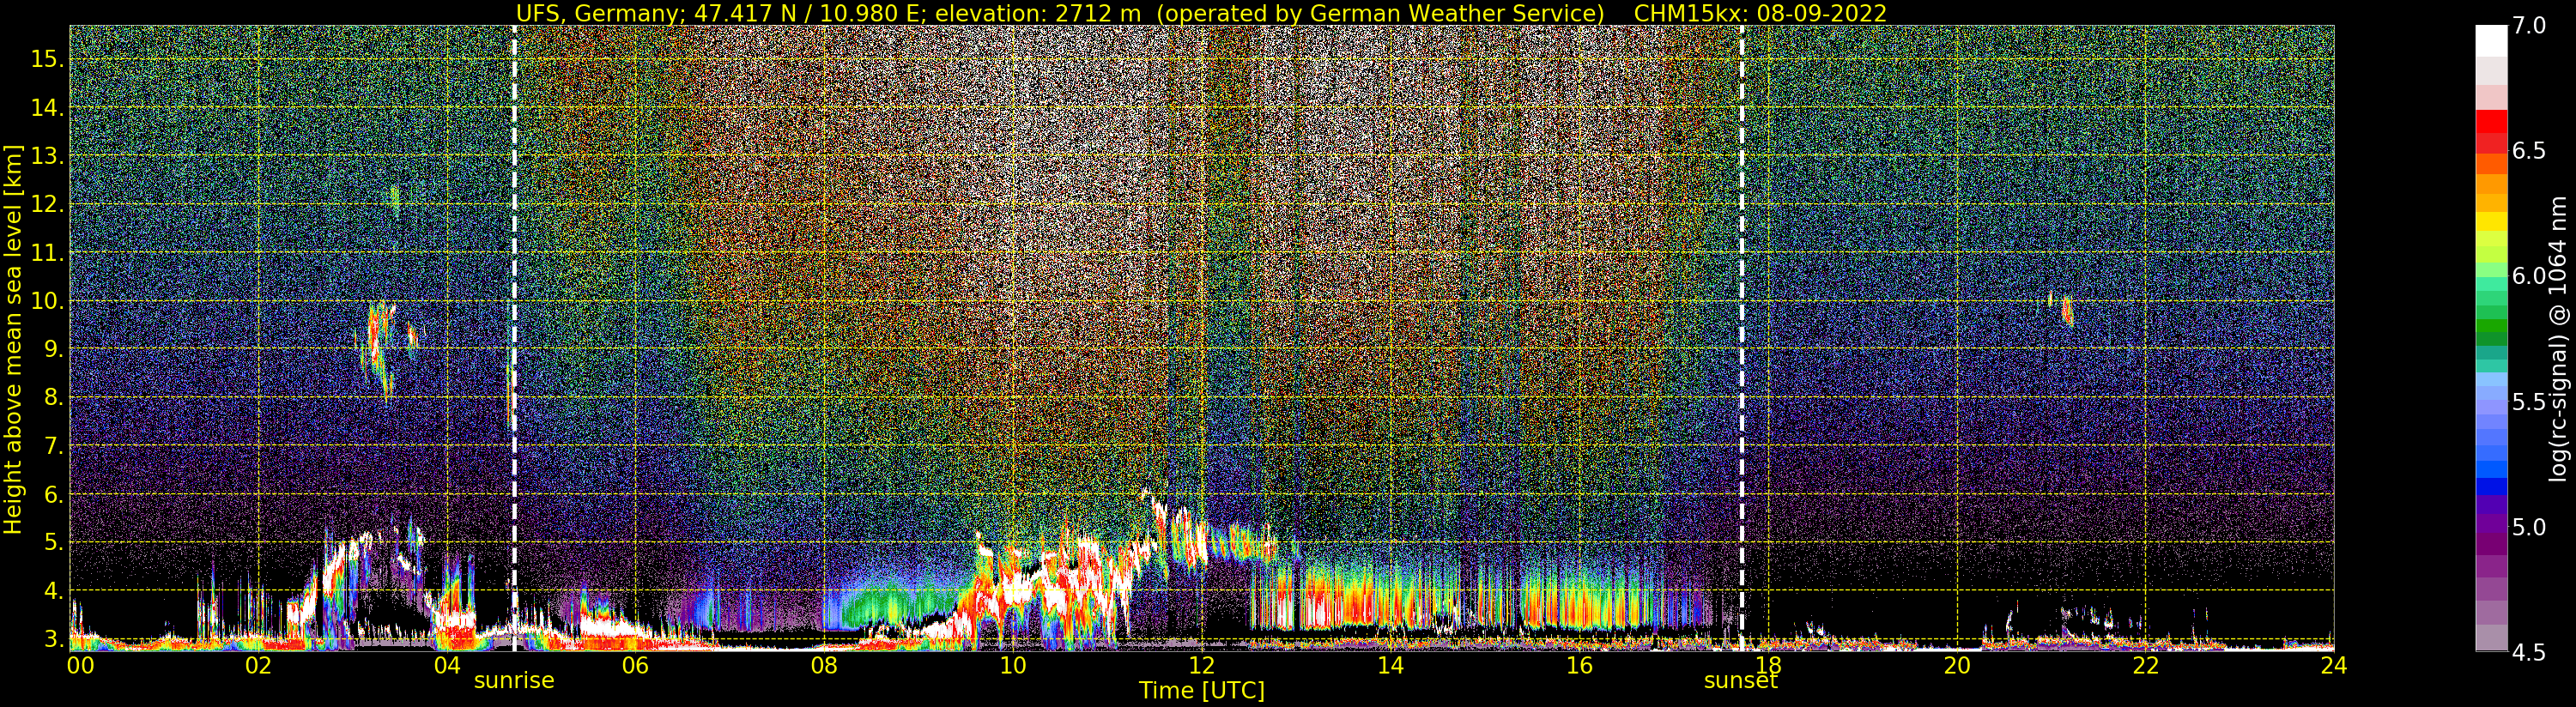The width and height of the screenshot is (2576, 707).
Task: Click the y-axis tick label '6.'
Action: 53,494
